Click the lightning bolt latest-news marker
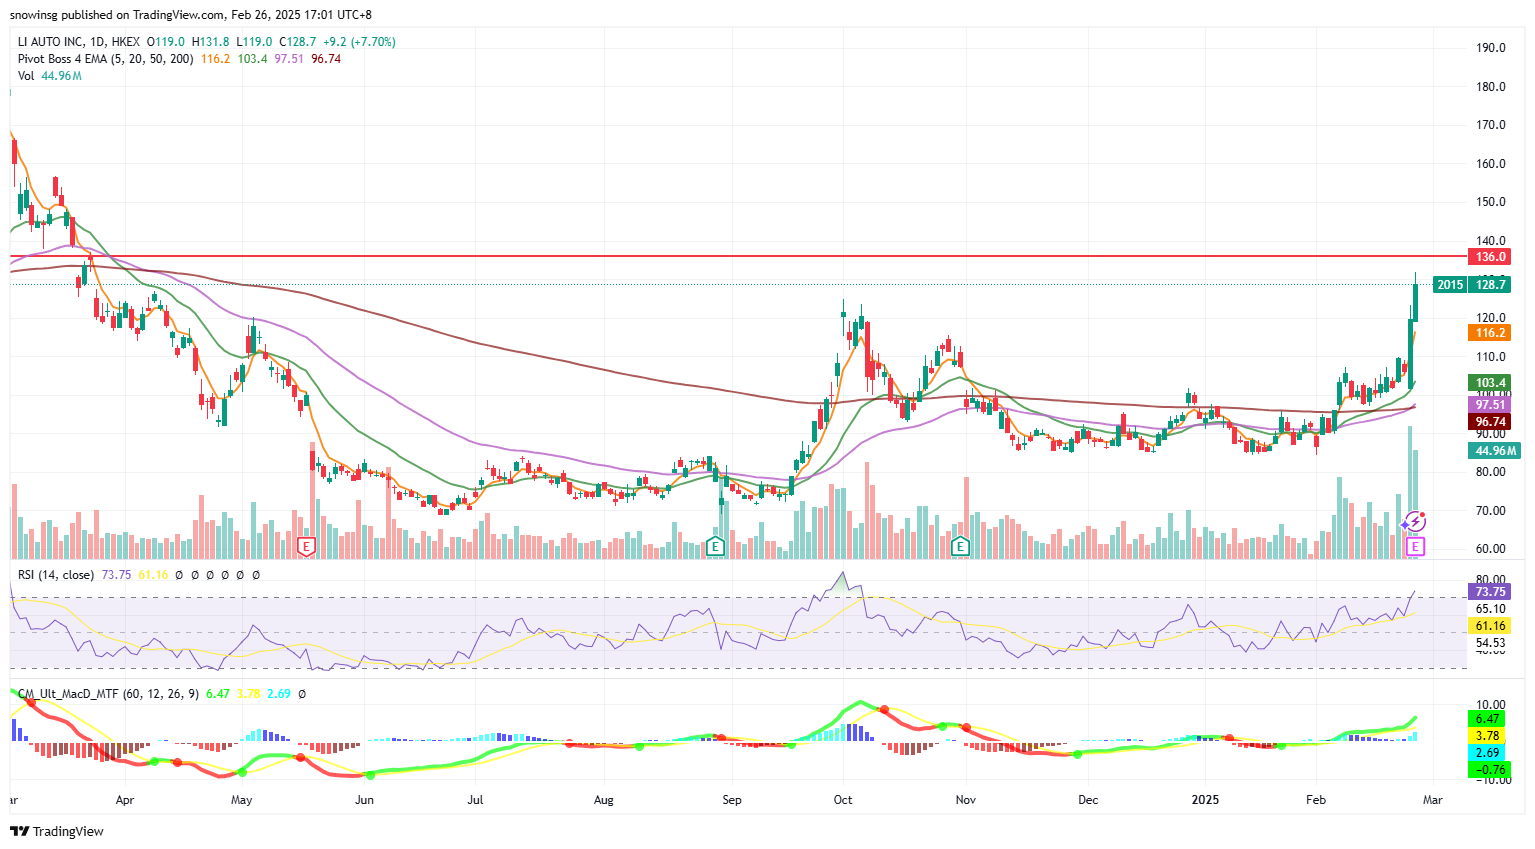This screenshot has height=849, width=1535. point(1414,521)
